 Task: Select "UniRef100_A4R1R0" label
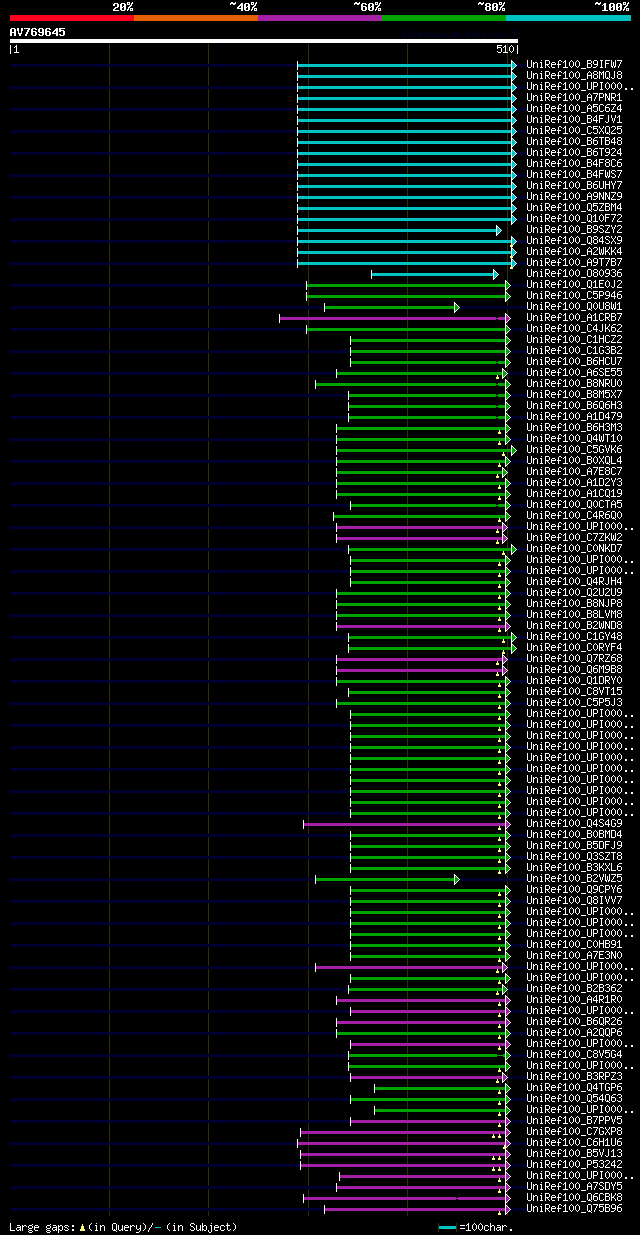point(574,1000)
